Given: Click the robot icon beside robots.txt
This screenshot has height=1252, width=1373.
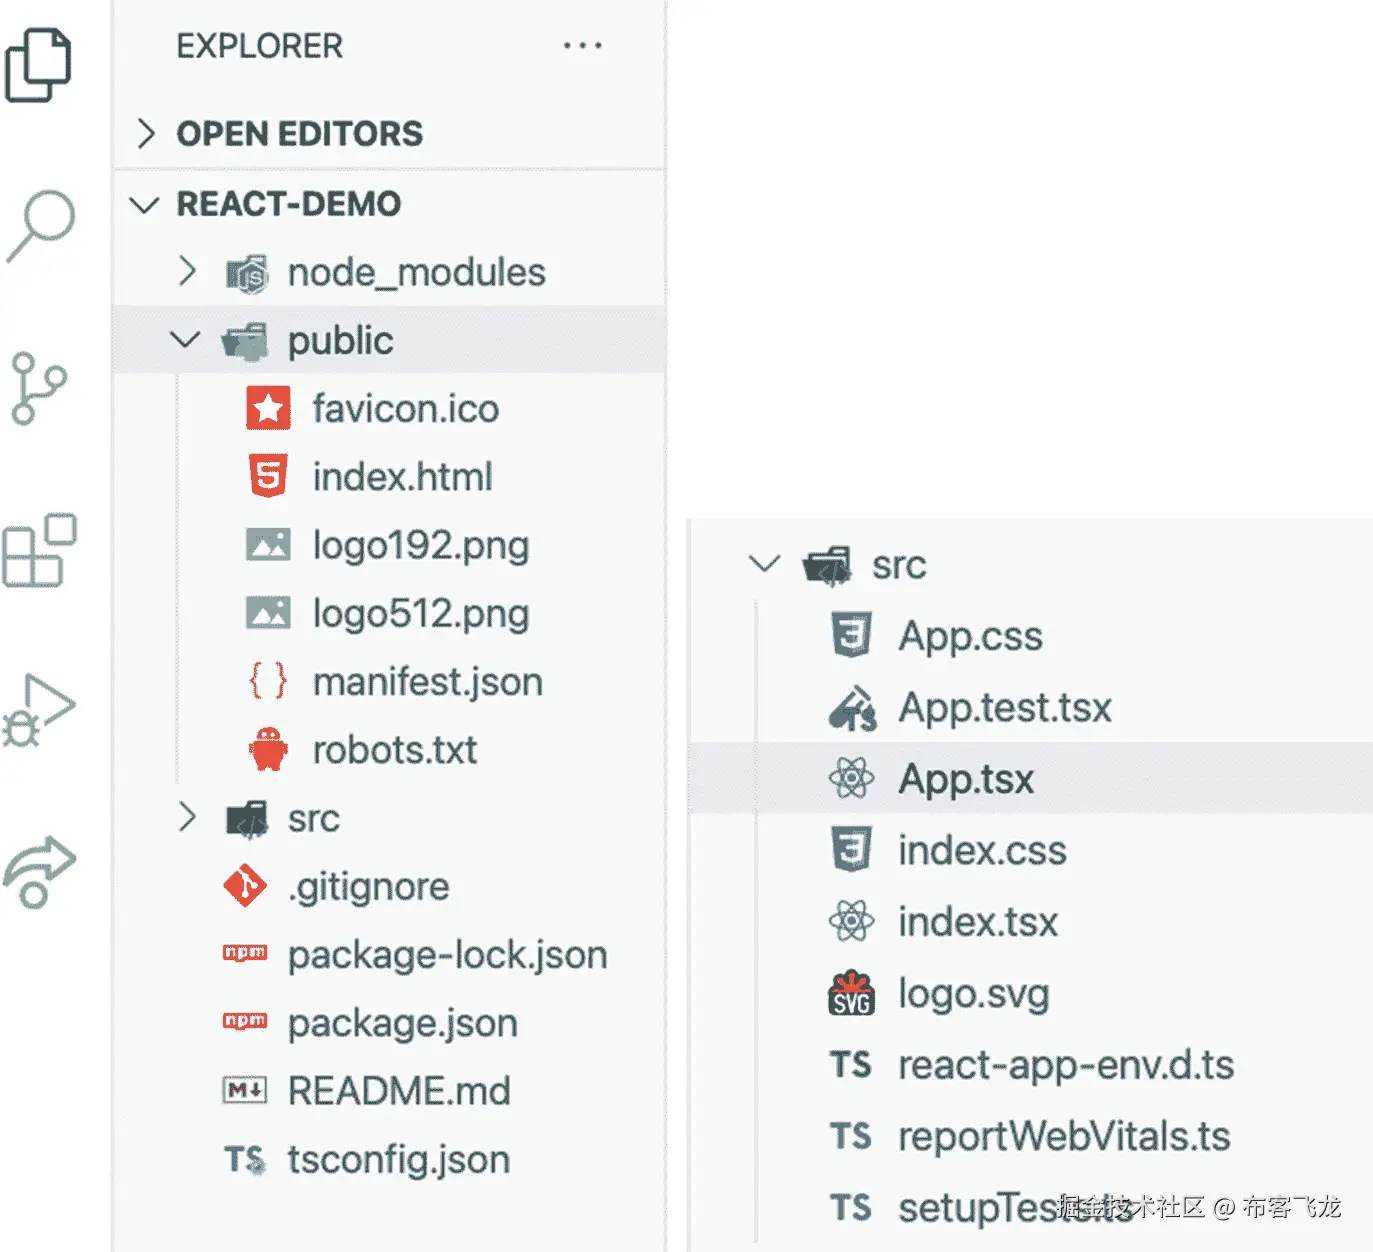Looking at the screenshot, I should pos(268,749).
